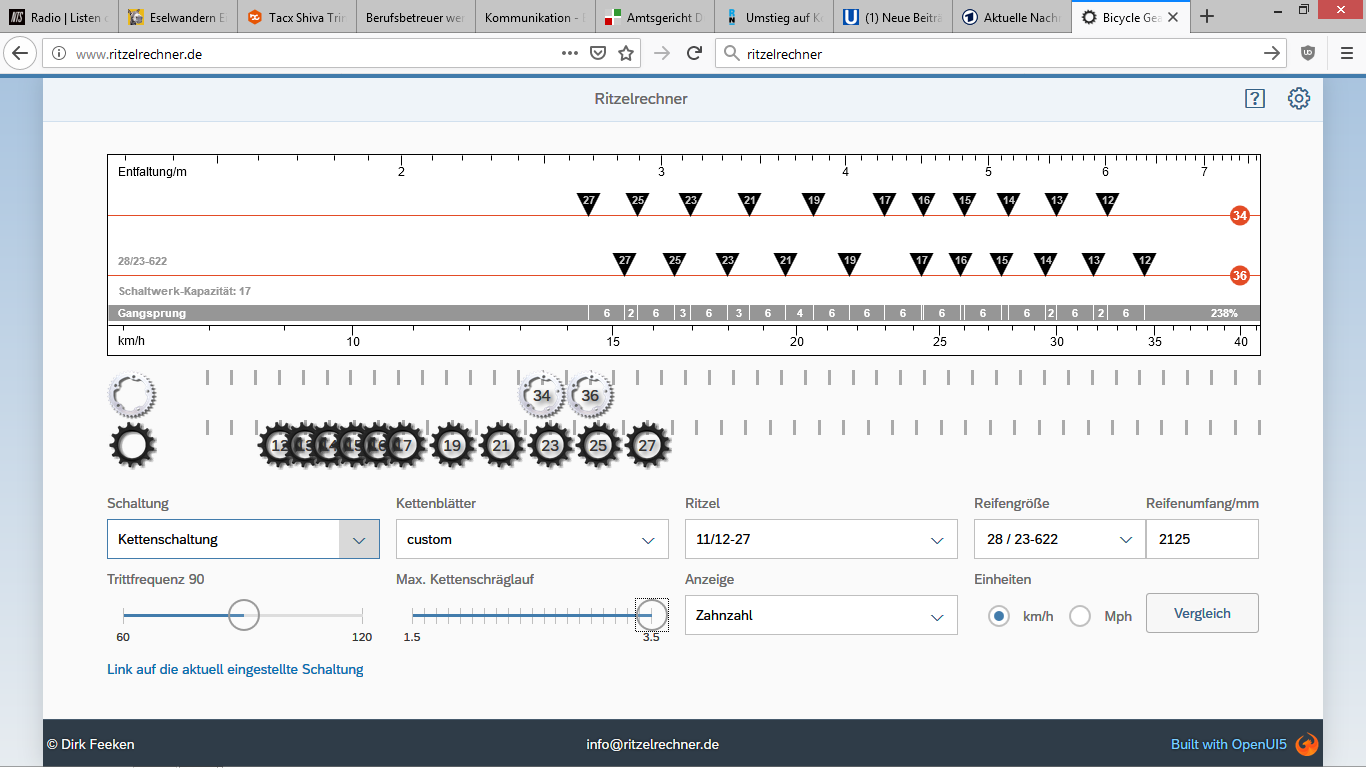Open link auf die aktuell eingestellte Schaltung
This screenshot has width=1366, height=768.
pos(235,669)
